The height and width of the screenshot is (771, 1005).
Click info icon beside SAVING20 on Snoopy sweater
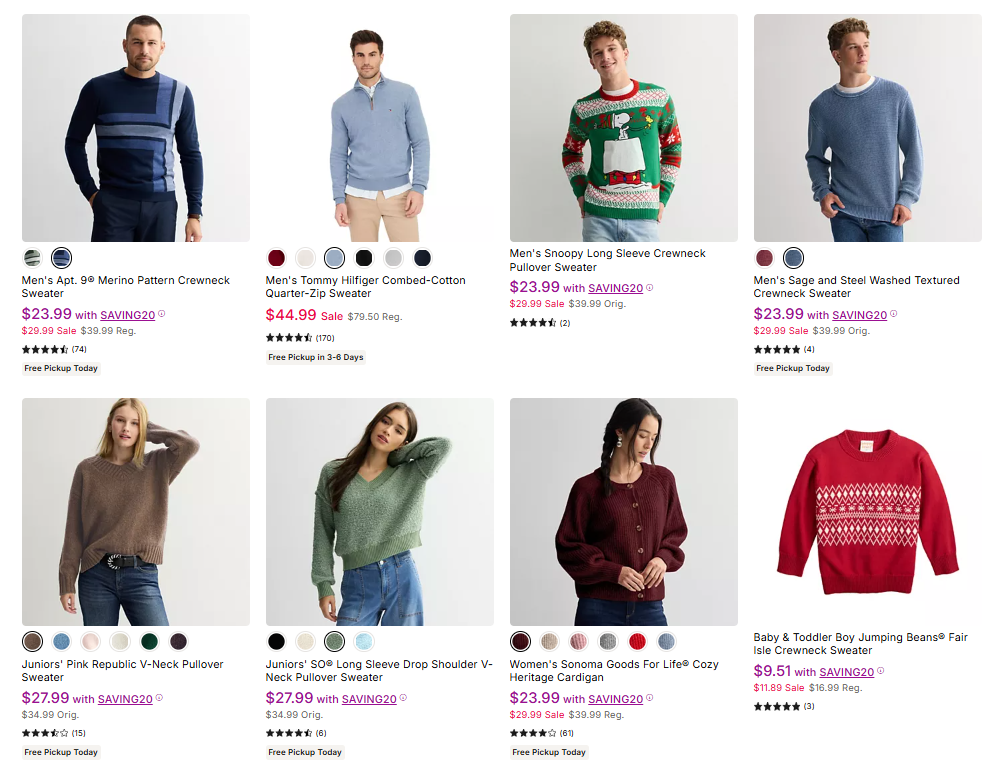tap(650, 288)
